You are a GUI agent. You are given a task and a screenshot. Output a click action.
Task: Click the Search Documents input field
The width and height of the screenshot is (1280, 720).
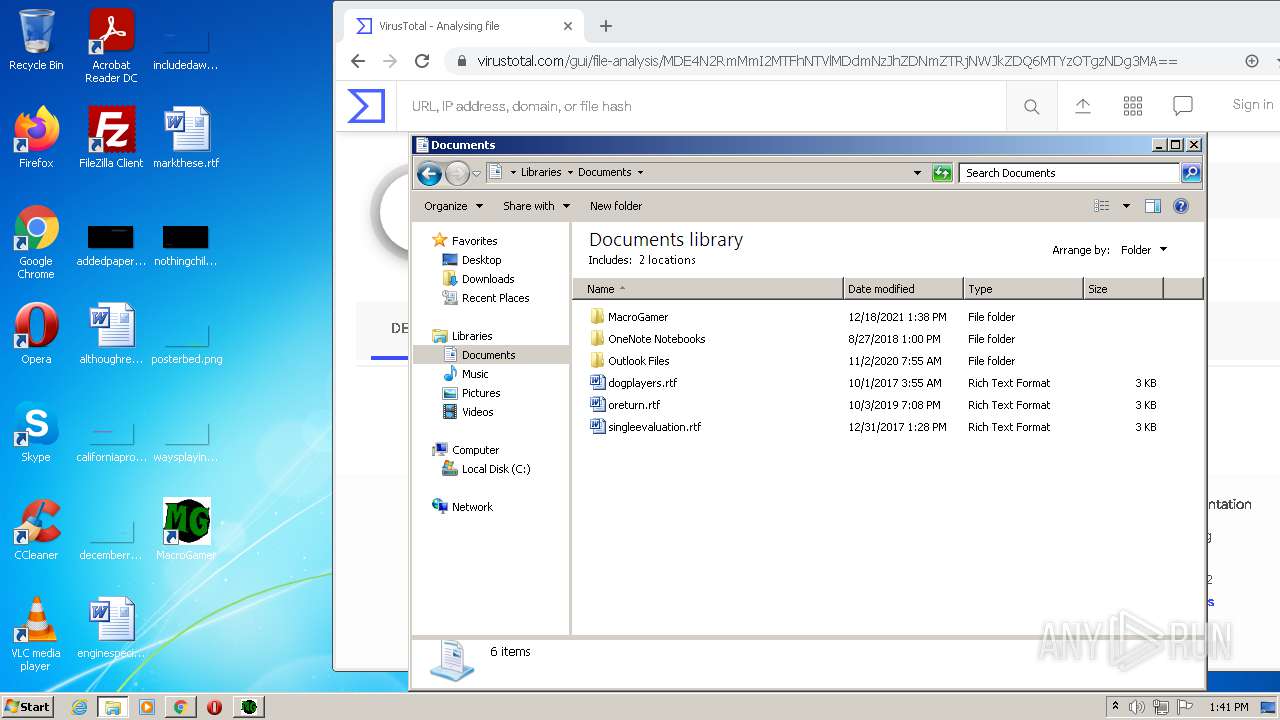1068,173
